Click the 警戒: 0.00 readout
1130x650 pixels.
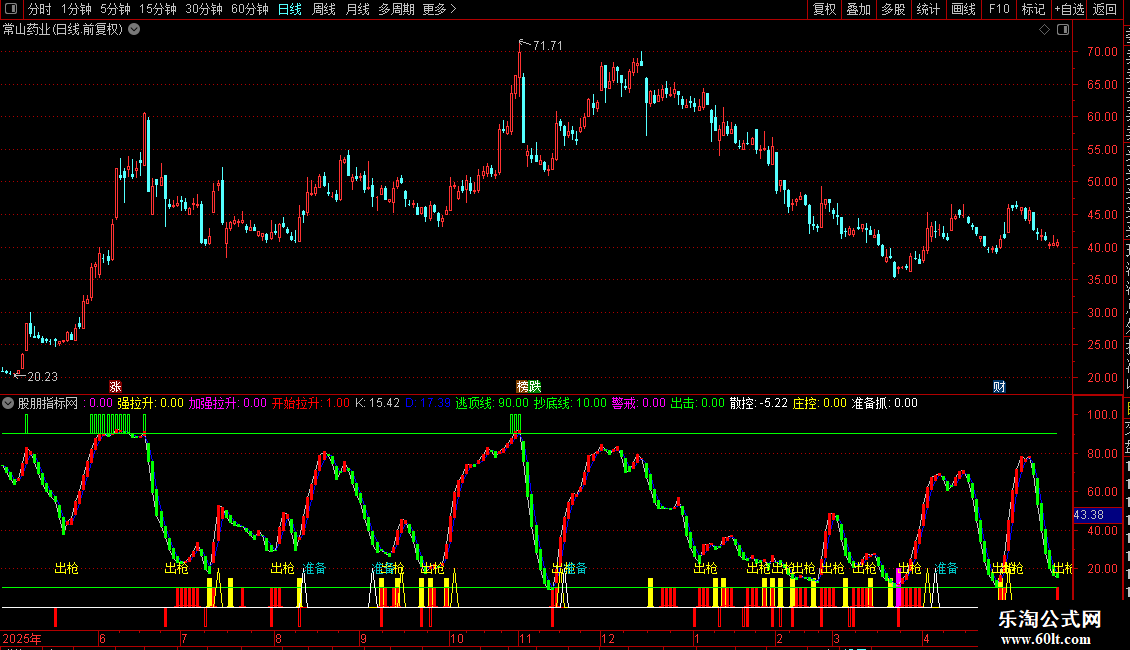[639, 404]
